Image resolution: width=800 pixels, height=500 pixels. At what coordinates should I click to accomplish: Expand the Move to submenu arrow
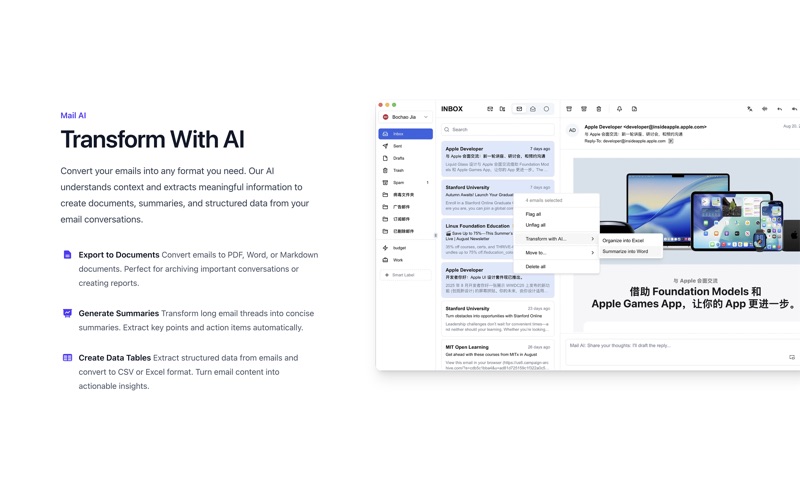pyautogui.click(x=592, y=253)
